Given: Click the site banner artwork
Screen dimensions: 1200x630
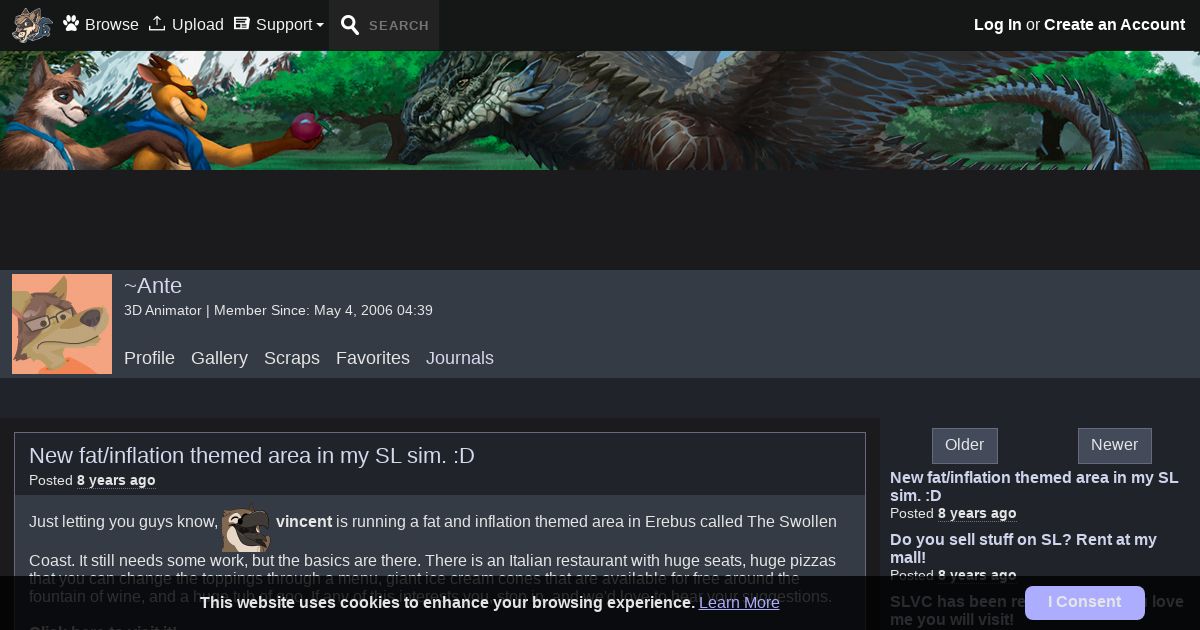Looking at the screenshot, I should pos(600,110).
